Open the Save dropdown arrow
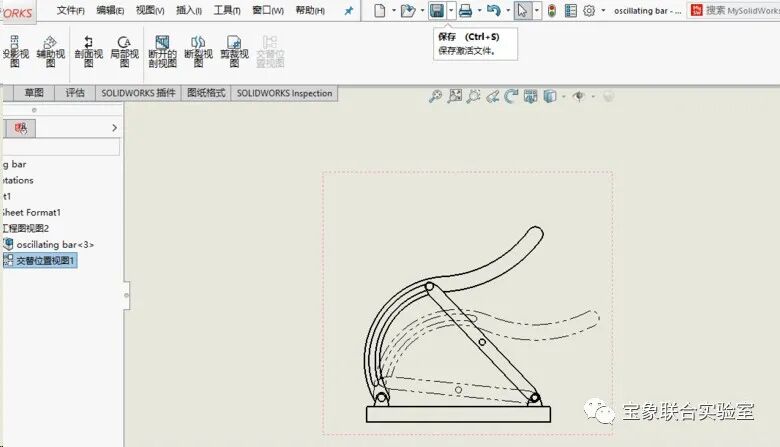 click(451, 10)
